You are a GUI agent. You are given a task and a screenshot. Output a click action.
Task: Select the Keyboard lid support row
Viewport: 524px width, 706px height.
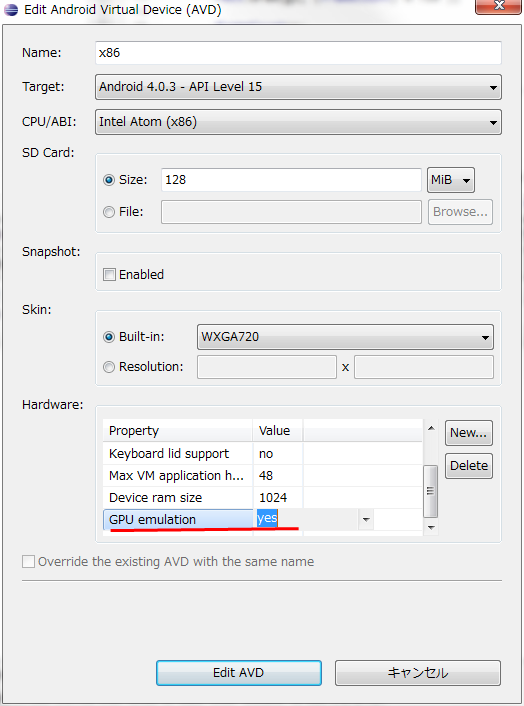(x=263, y=453)
